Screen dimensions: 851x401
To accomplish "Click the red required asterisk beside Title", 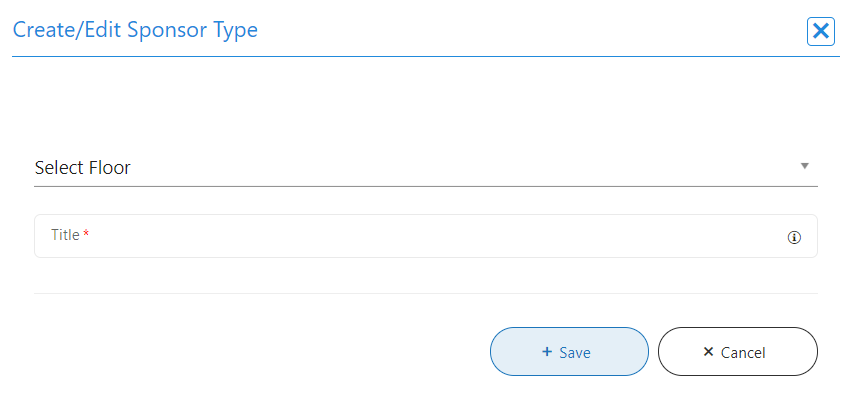I will point(86,235).
